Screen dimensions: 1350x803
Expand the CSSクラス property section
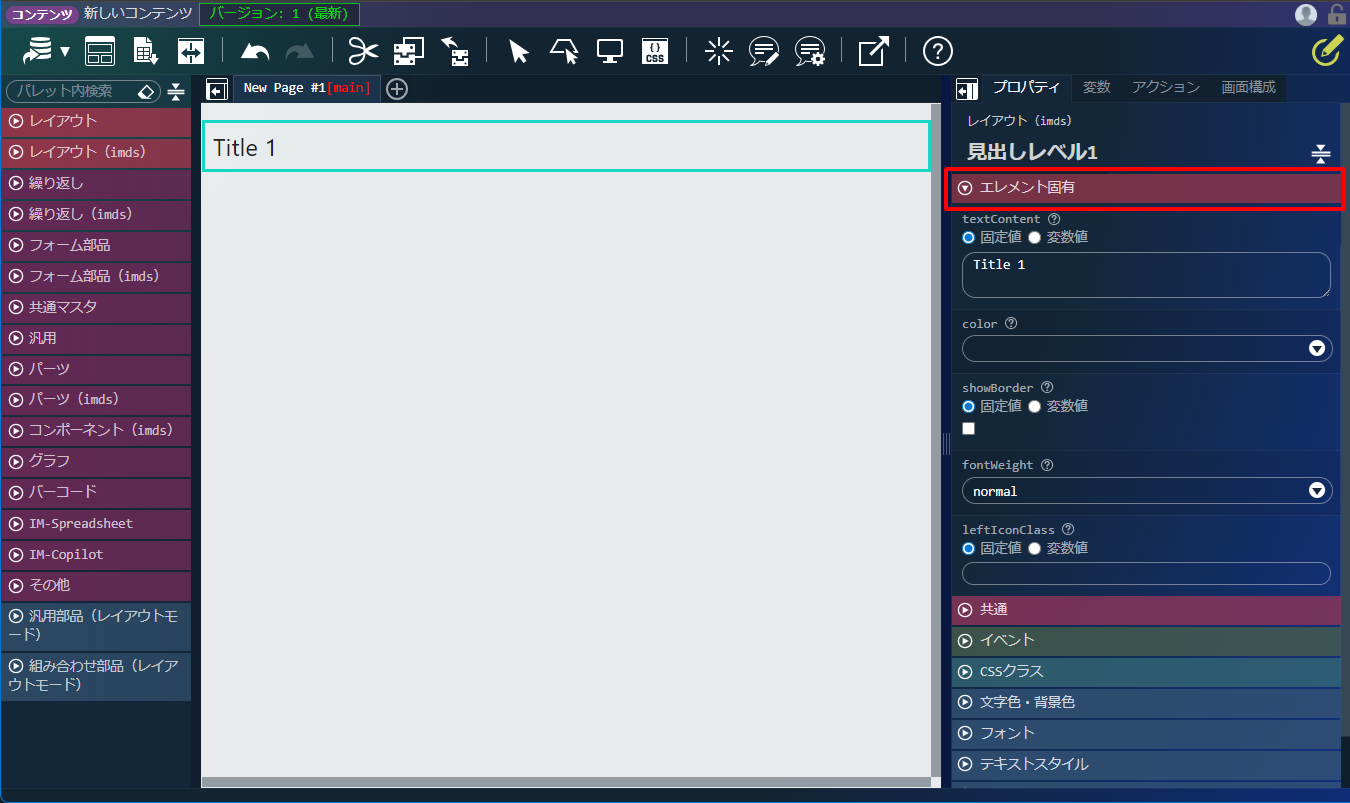click(1146, 672)
